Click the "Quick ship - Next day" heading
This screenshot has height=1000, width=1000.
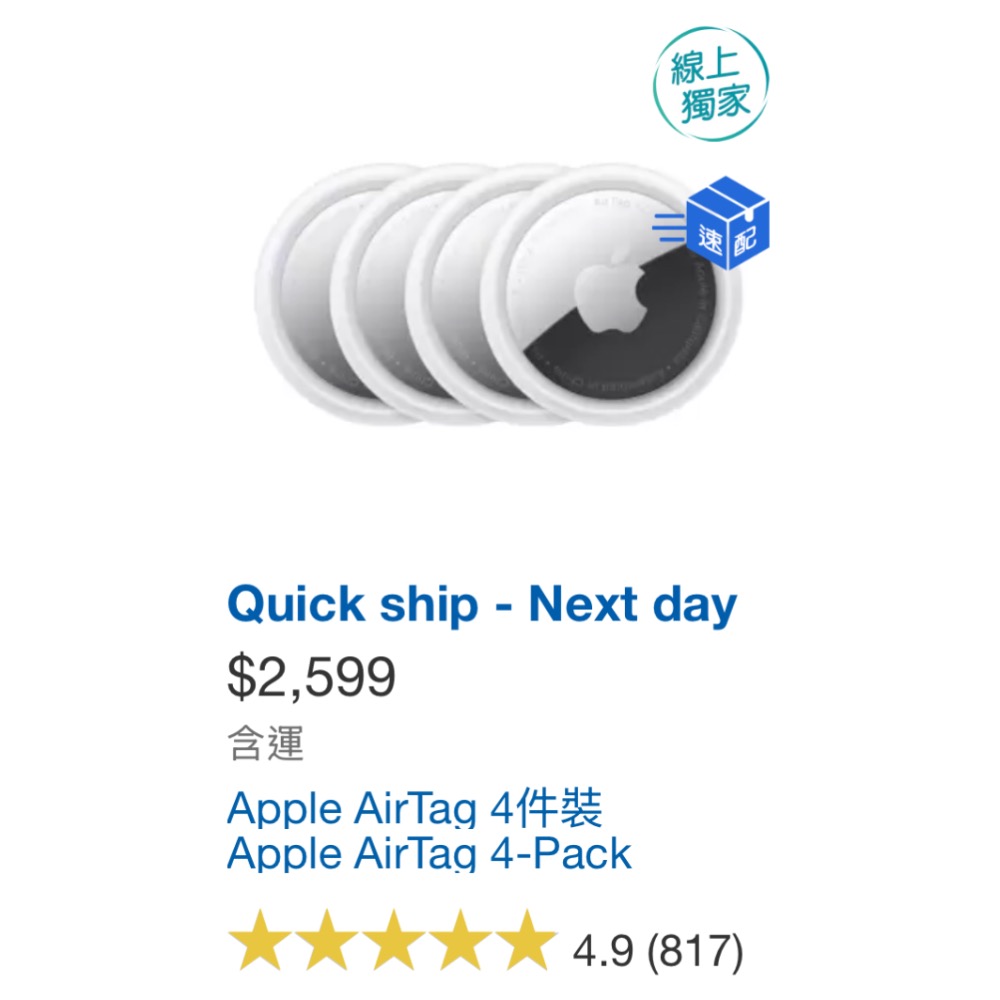pos(481,604)
